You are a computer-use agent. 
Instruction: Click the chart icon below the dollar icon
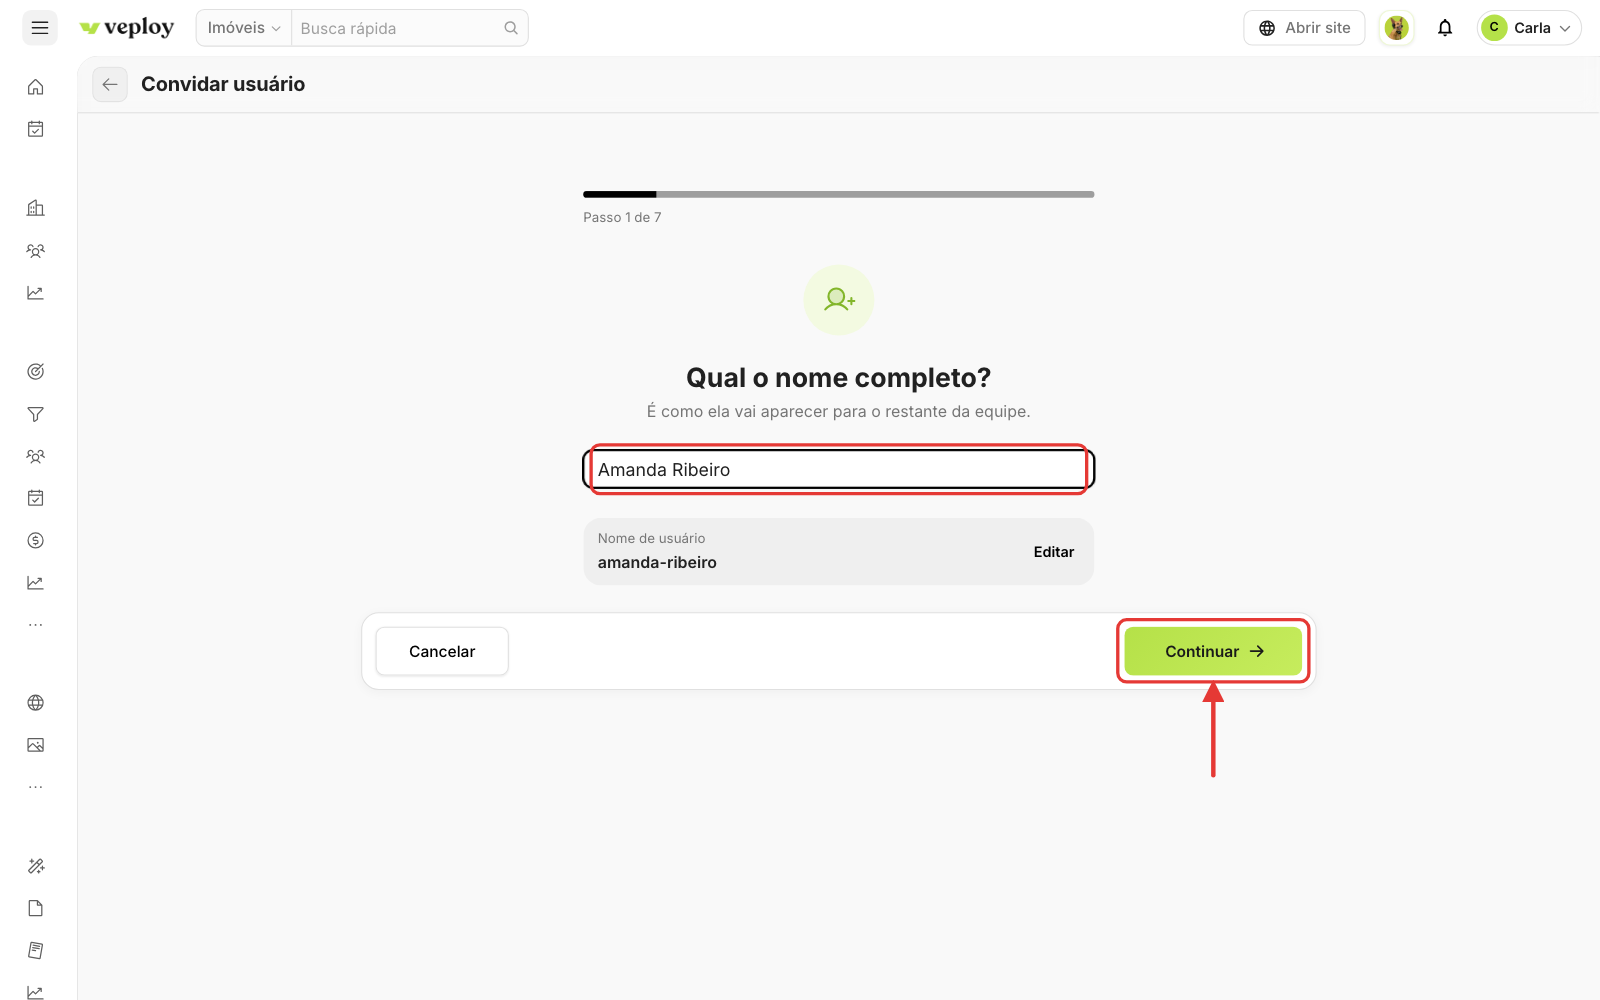[x=36, y=583]
